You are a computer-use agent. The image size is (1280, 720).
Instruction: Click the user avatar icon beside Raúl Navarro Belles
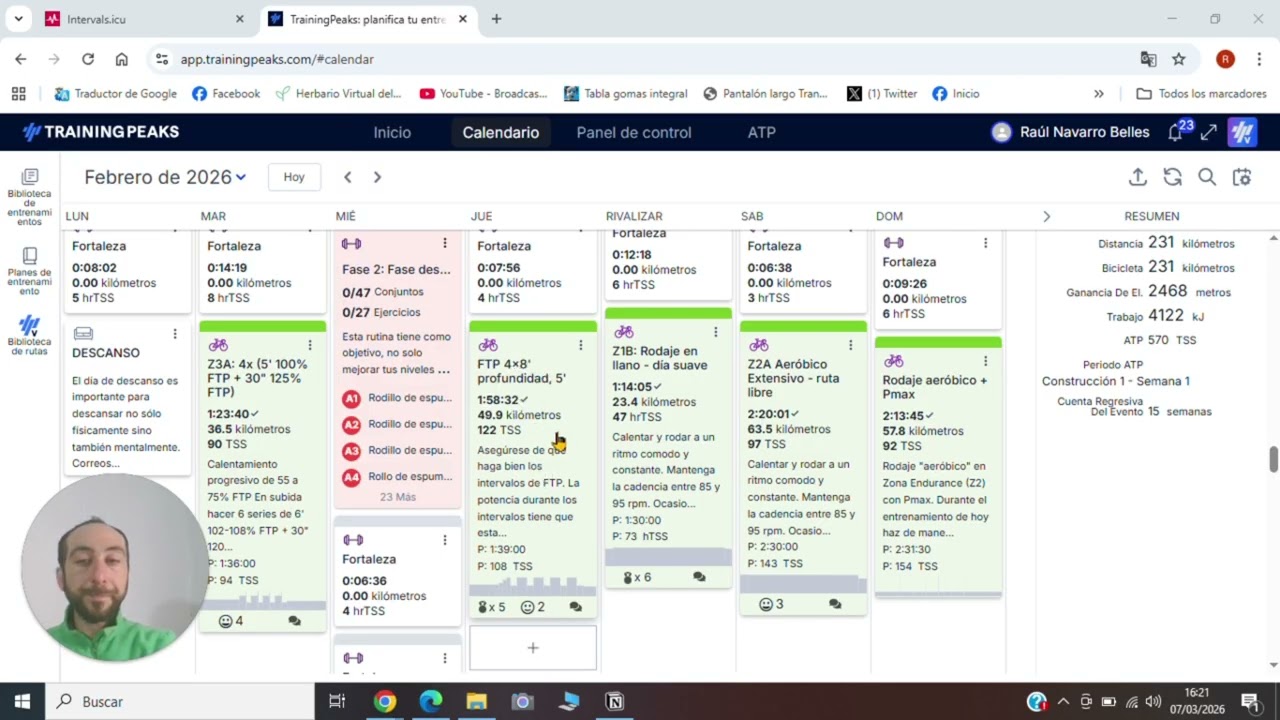click(x=1001, y=132)
